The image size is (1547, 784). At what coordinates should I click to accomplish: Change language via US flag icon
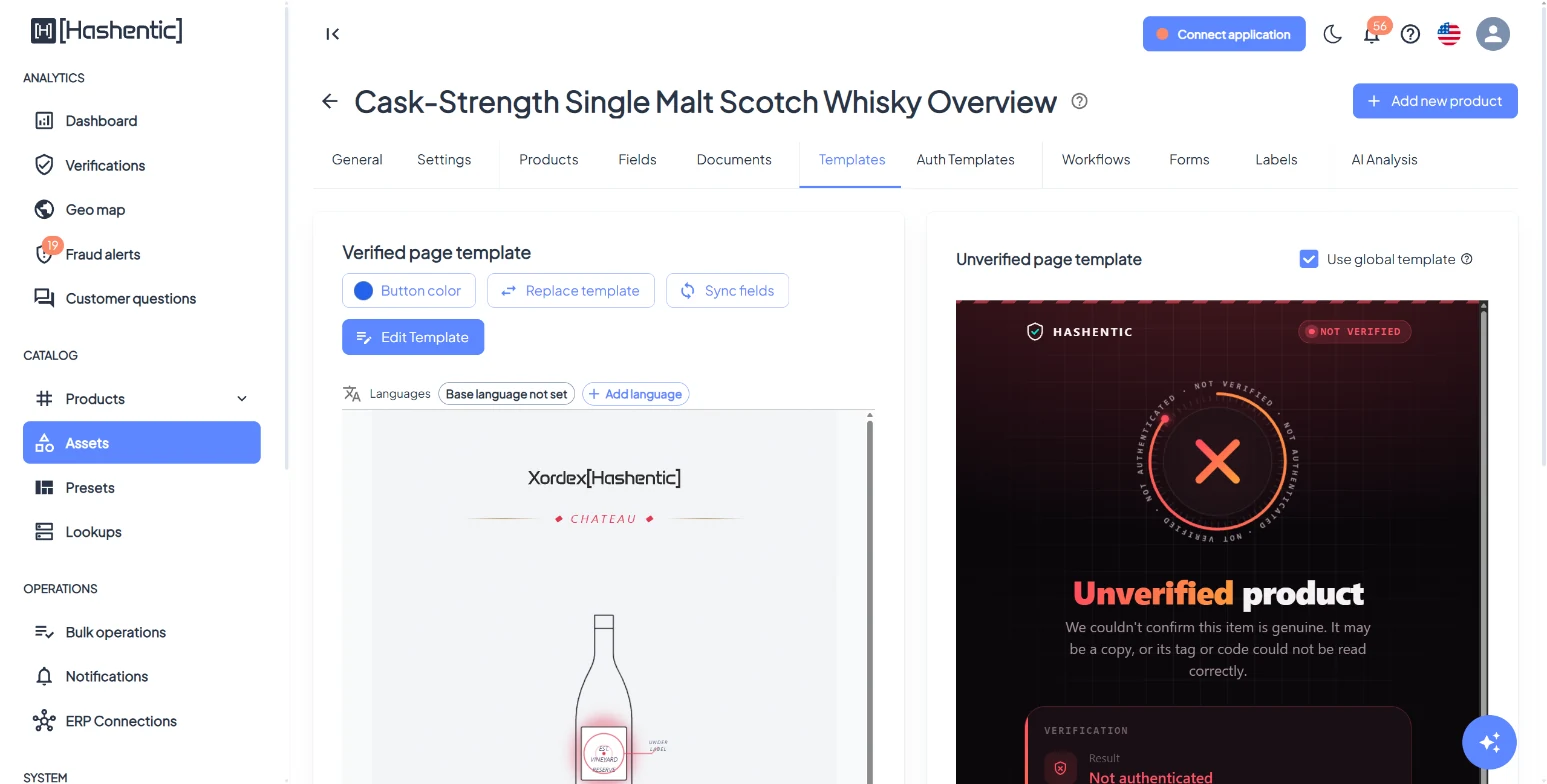click(1449, 34)
